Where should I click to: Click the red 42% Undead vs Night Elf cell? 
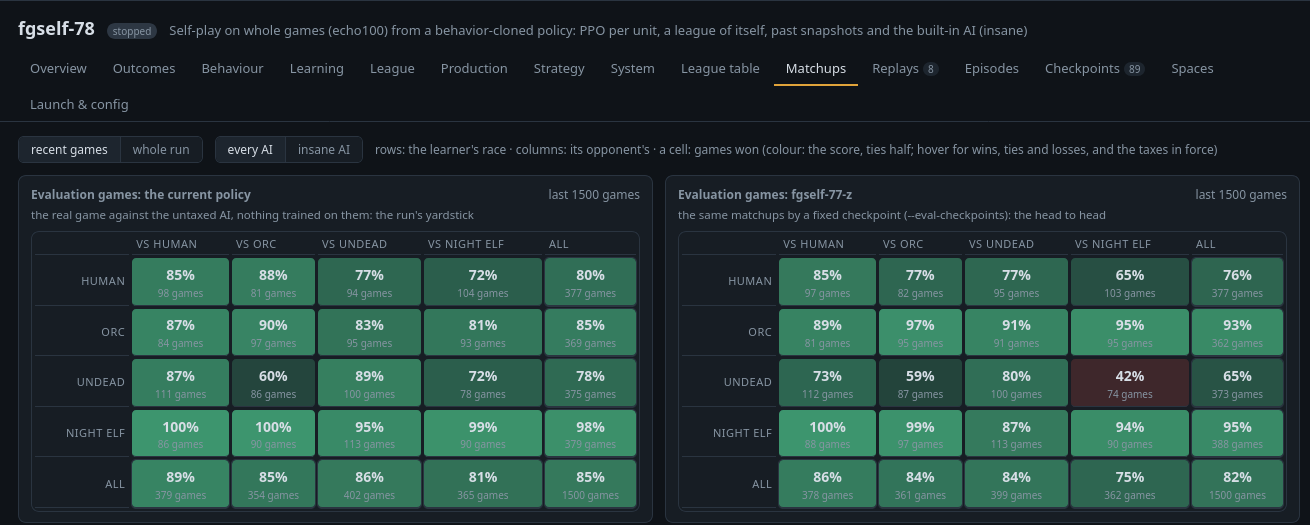(1130, 383)
